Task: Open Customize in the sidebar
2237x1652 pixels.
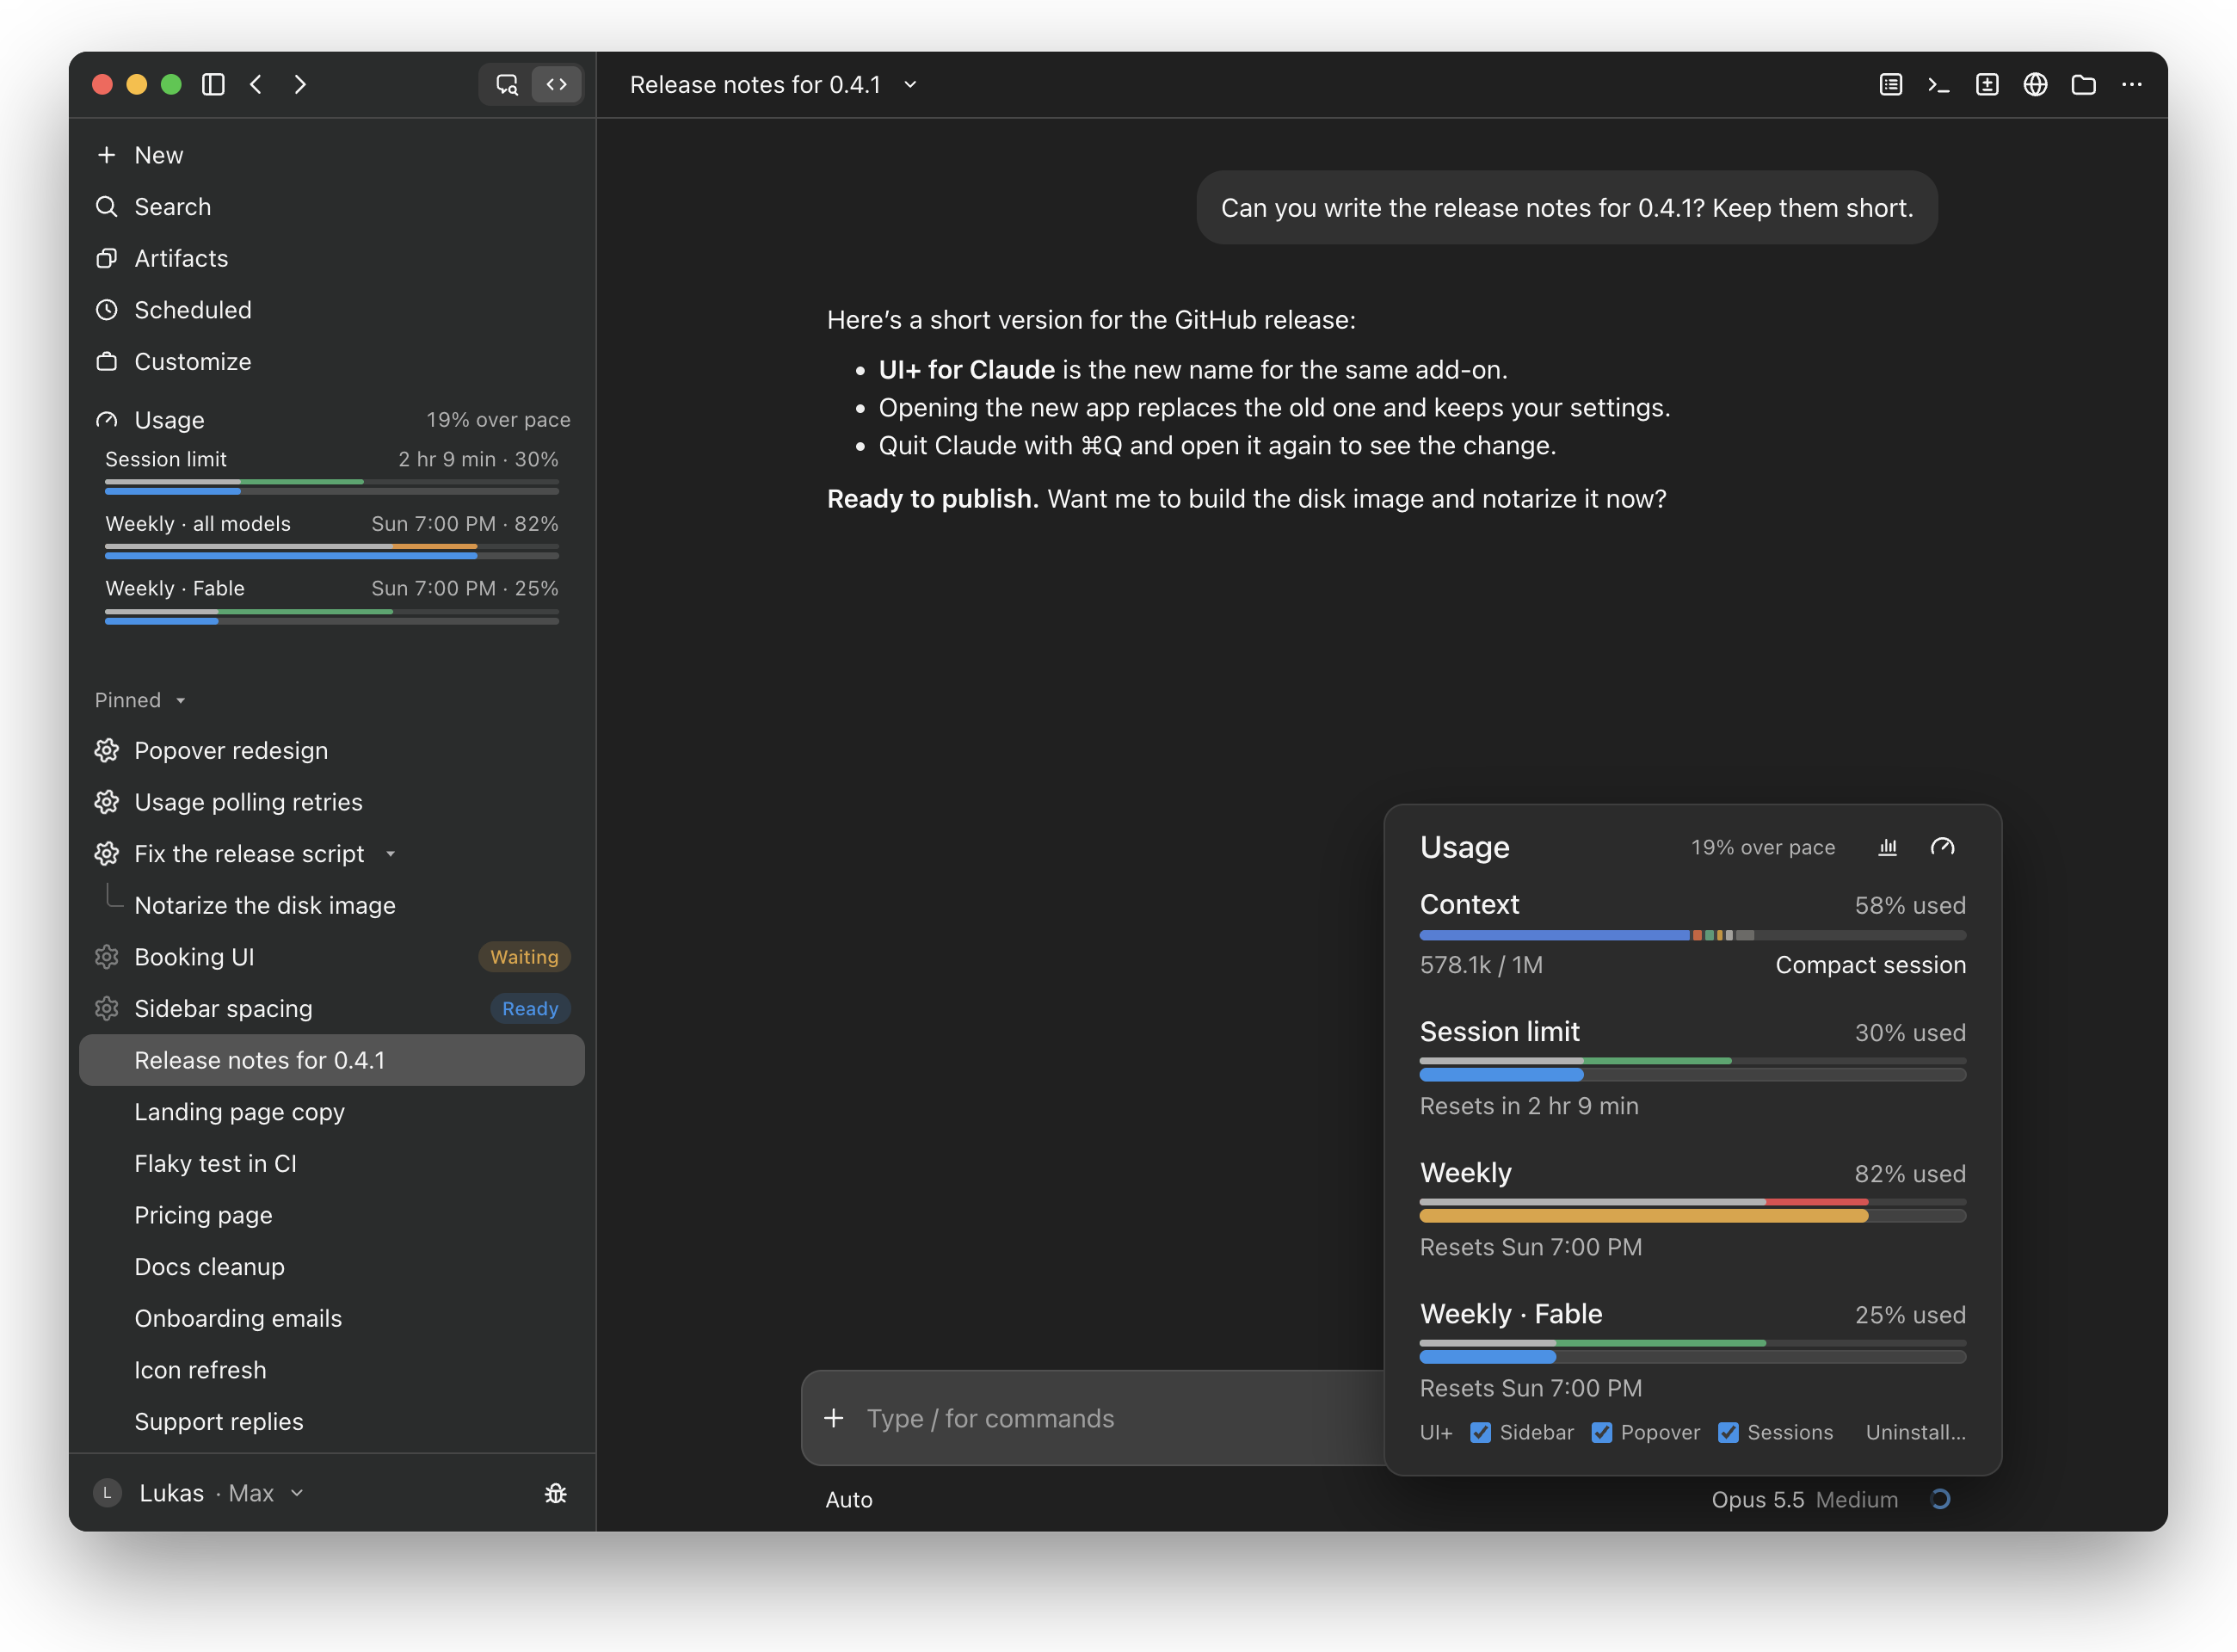Action: (332, 361)
